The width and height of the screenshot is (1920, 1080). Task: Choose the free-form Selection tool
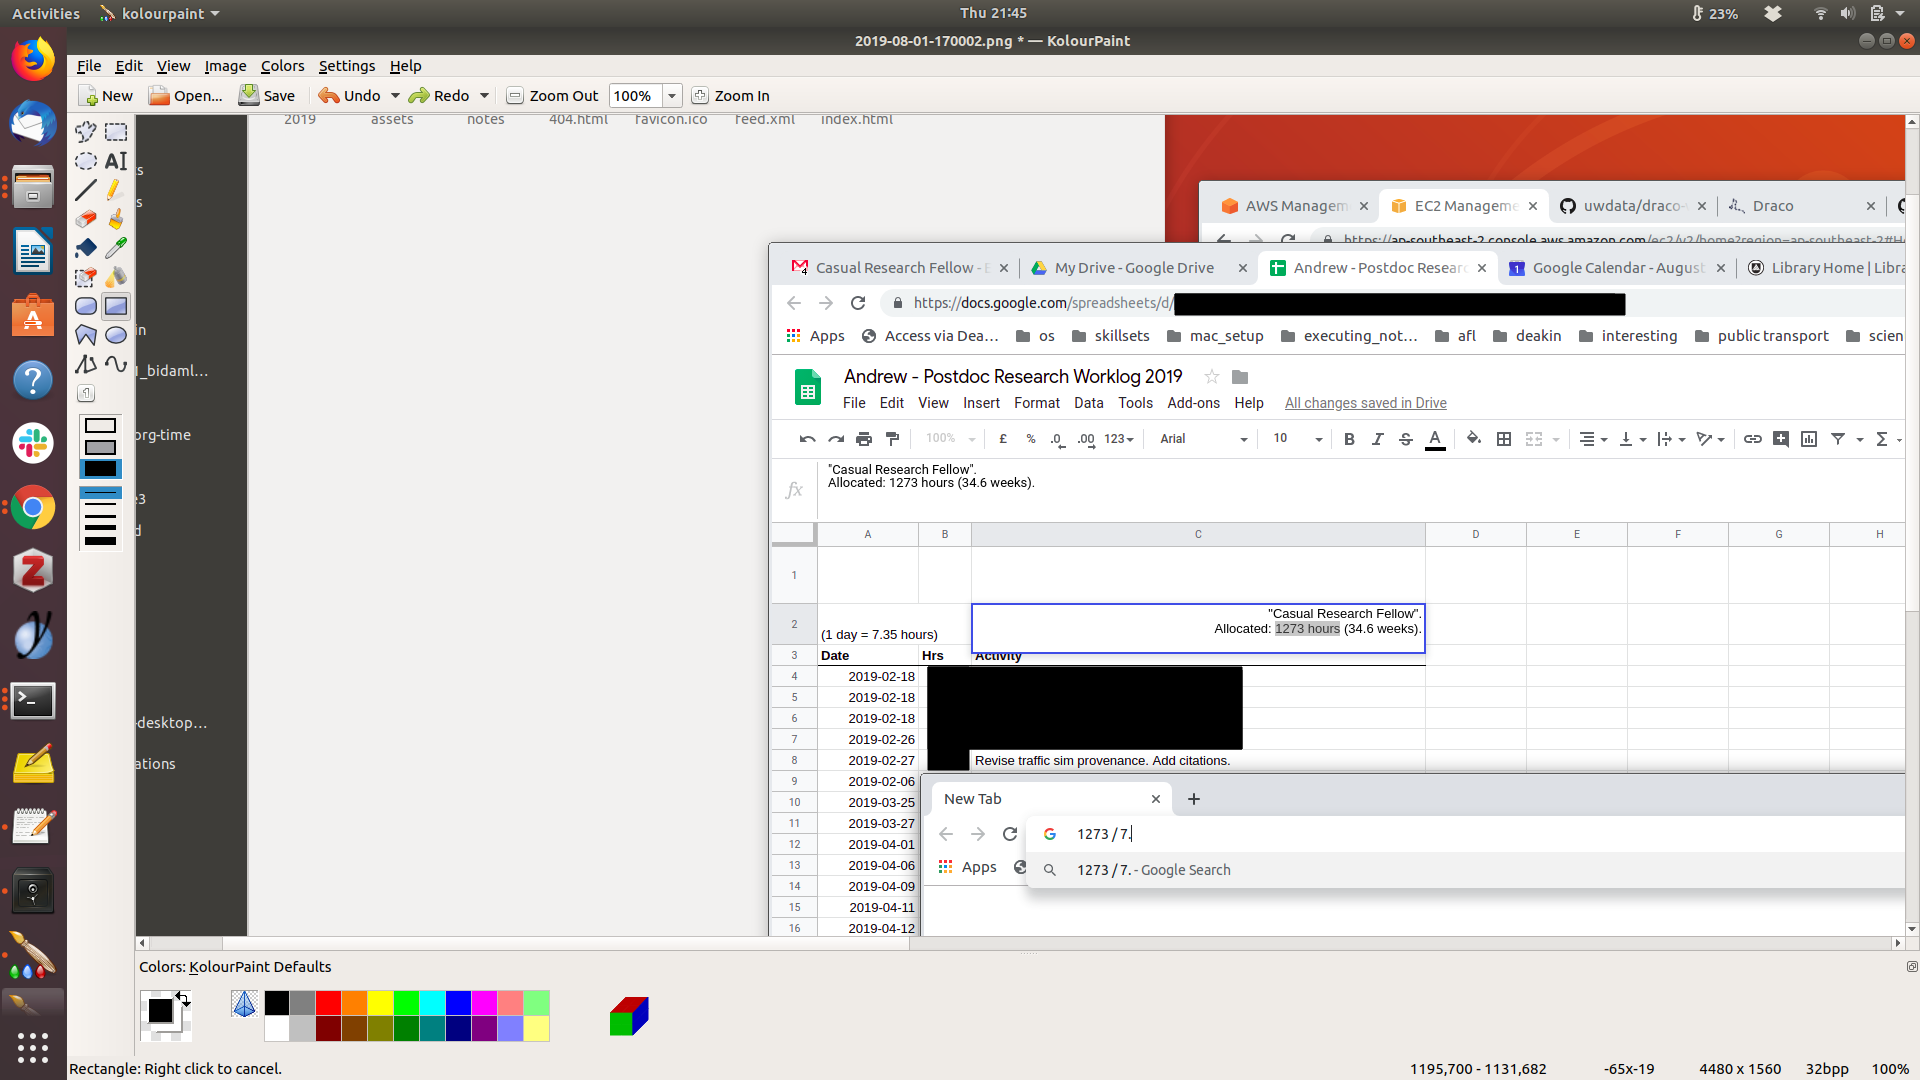pyautogui.click(x=86, y=132)
